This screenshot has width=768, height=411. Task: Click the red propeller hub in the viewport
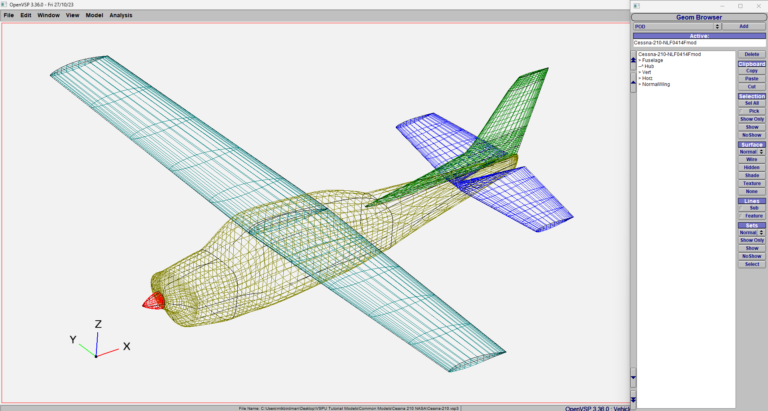tap(151, 299)
